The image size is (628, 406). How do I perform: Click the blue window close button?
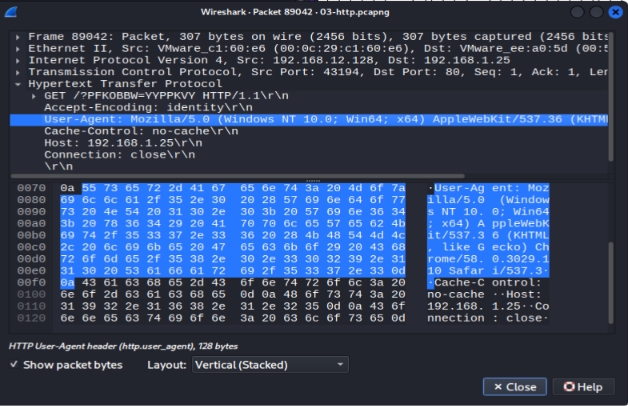point(615,12)
